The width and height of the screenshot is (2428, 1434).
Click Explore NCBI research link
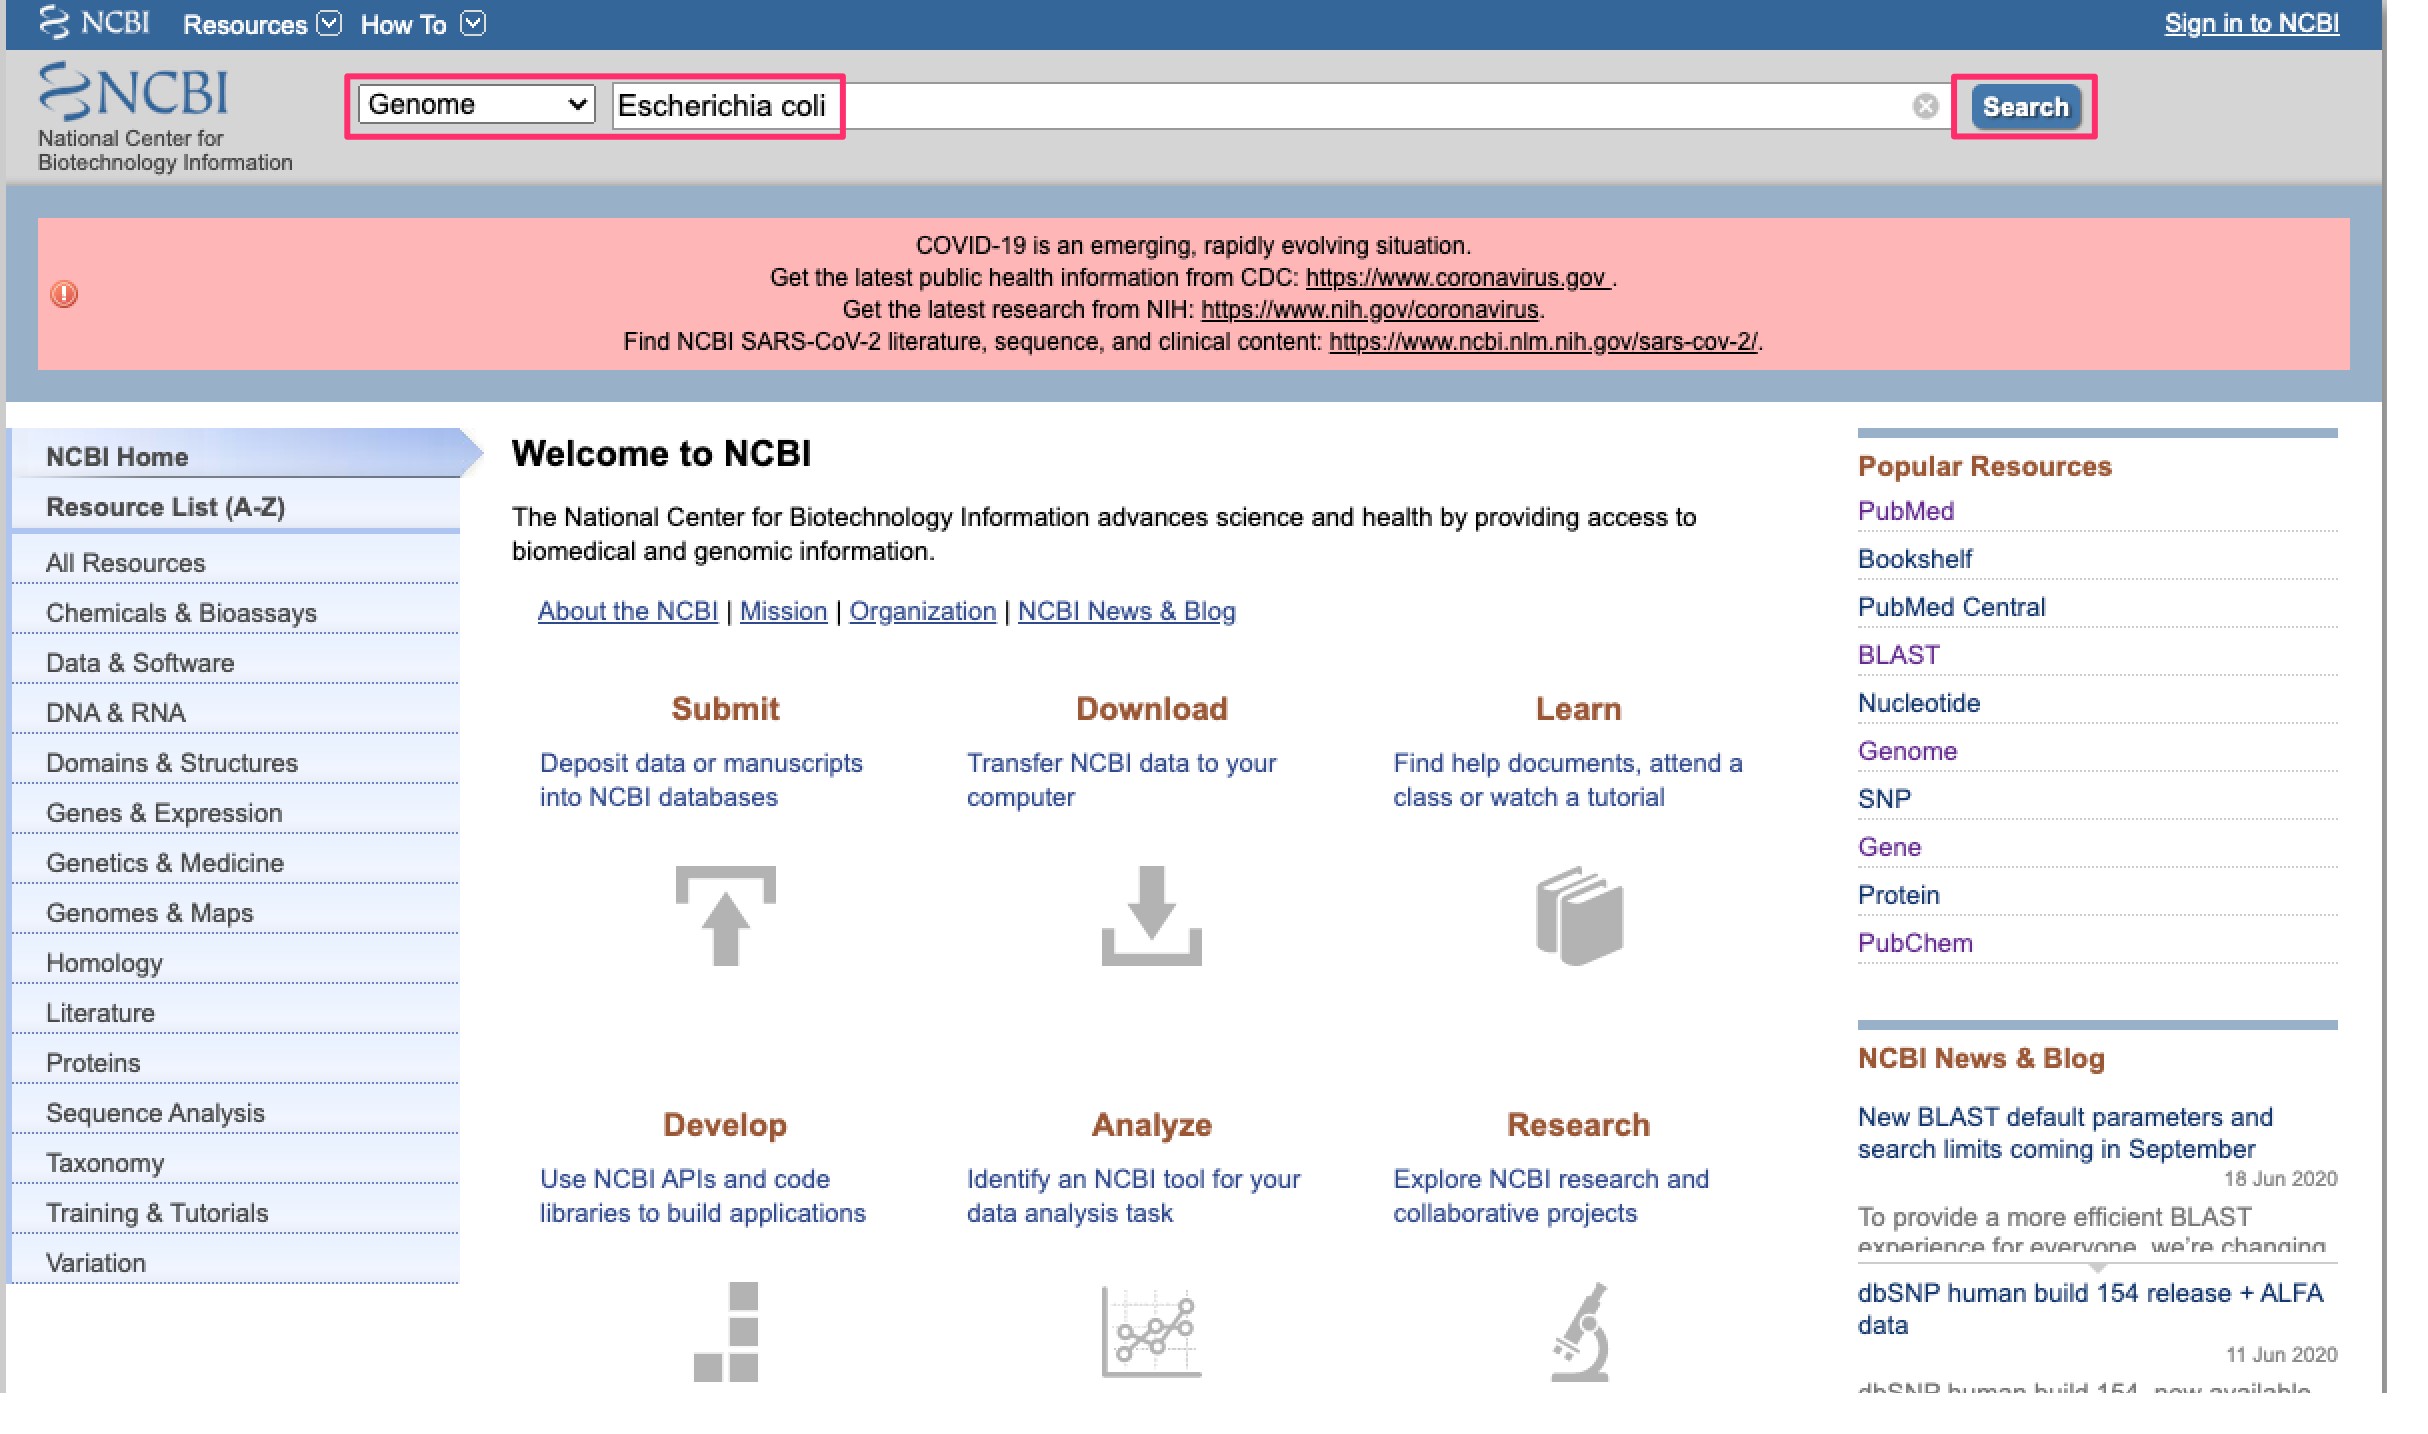1552,1196
